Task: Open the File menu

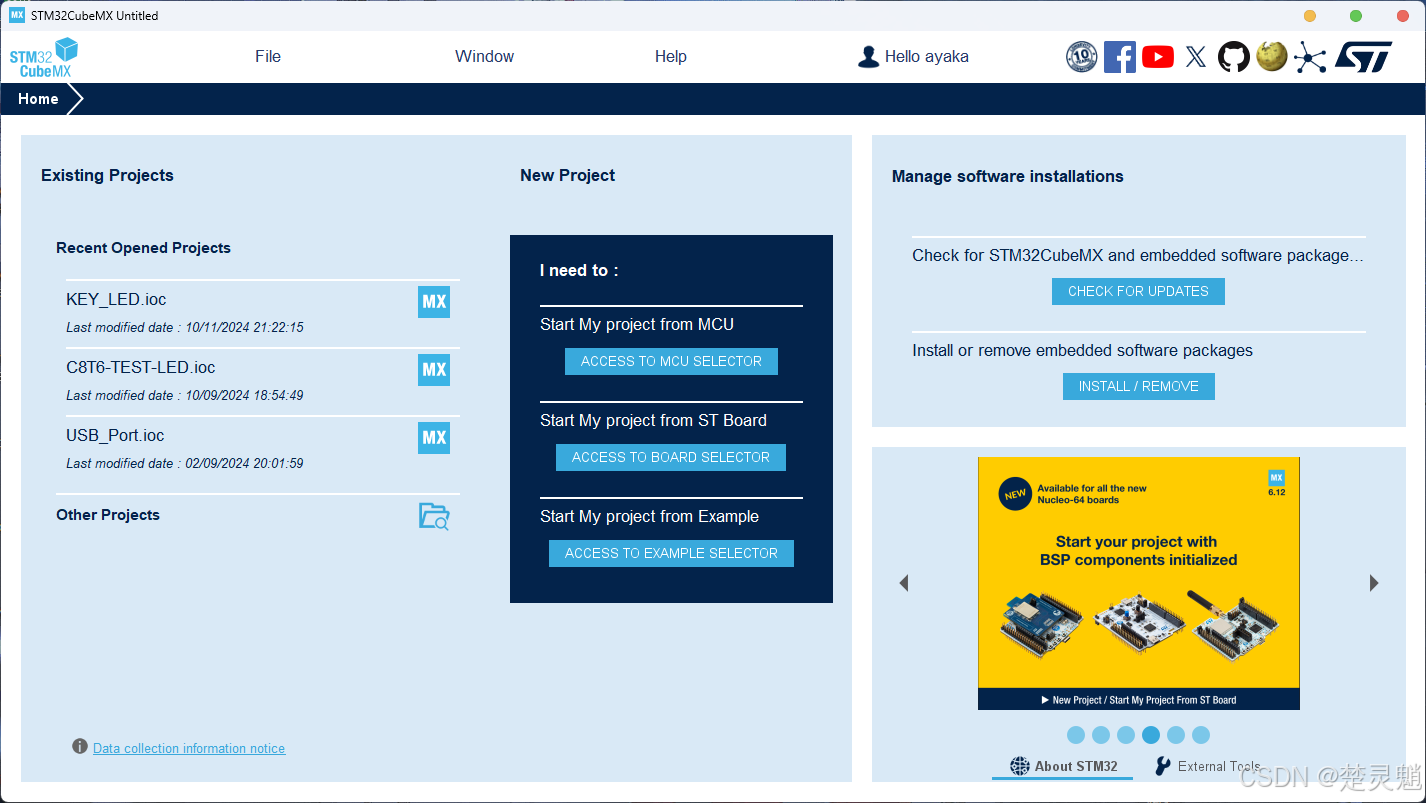Action: (x=268, y=57)
